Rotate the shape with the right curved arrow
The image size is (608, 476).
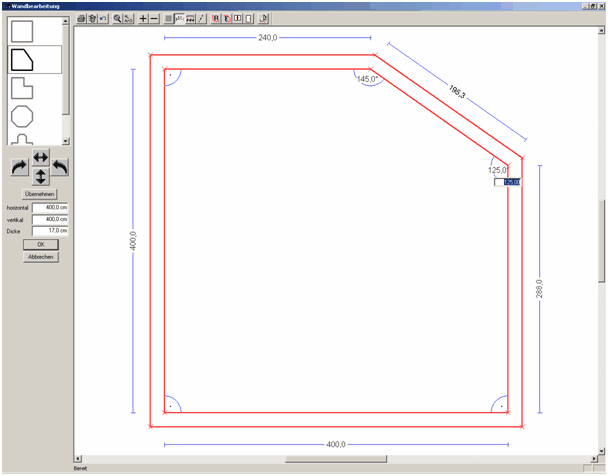(19, 167)
